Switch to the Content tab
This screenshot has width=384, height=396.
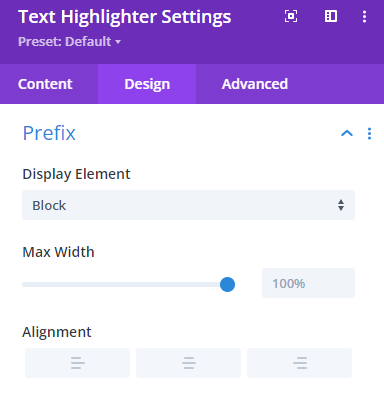coord(45,84)
